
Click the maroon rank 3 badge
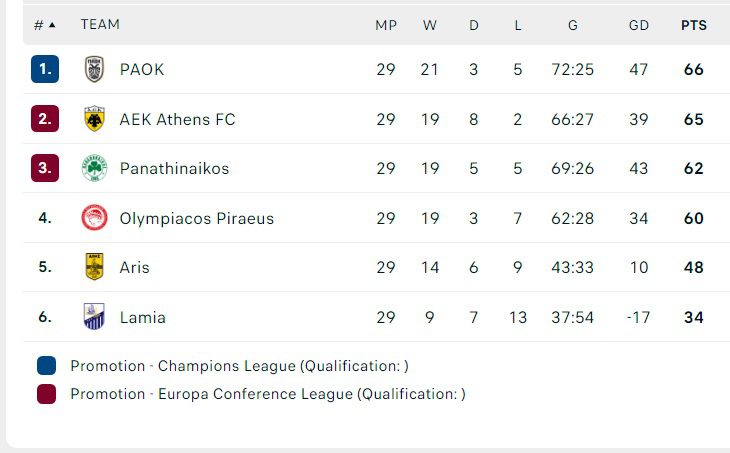45,169
